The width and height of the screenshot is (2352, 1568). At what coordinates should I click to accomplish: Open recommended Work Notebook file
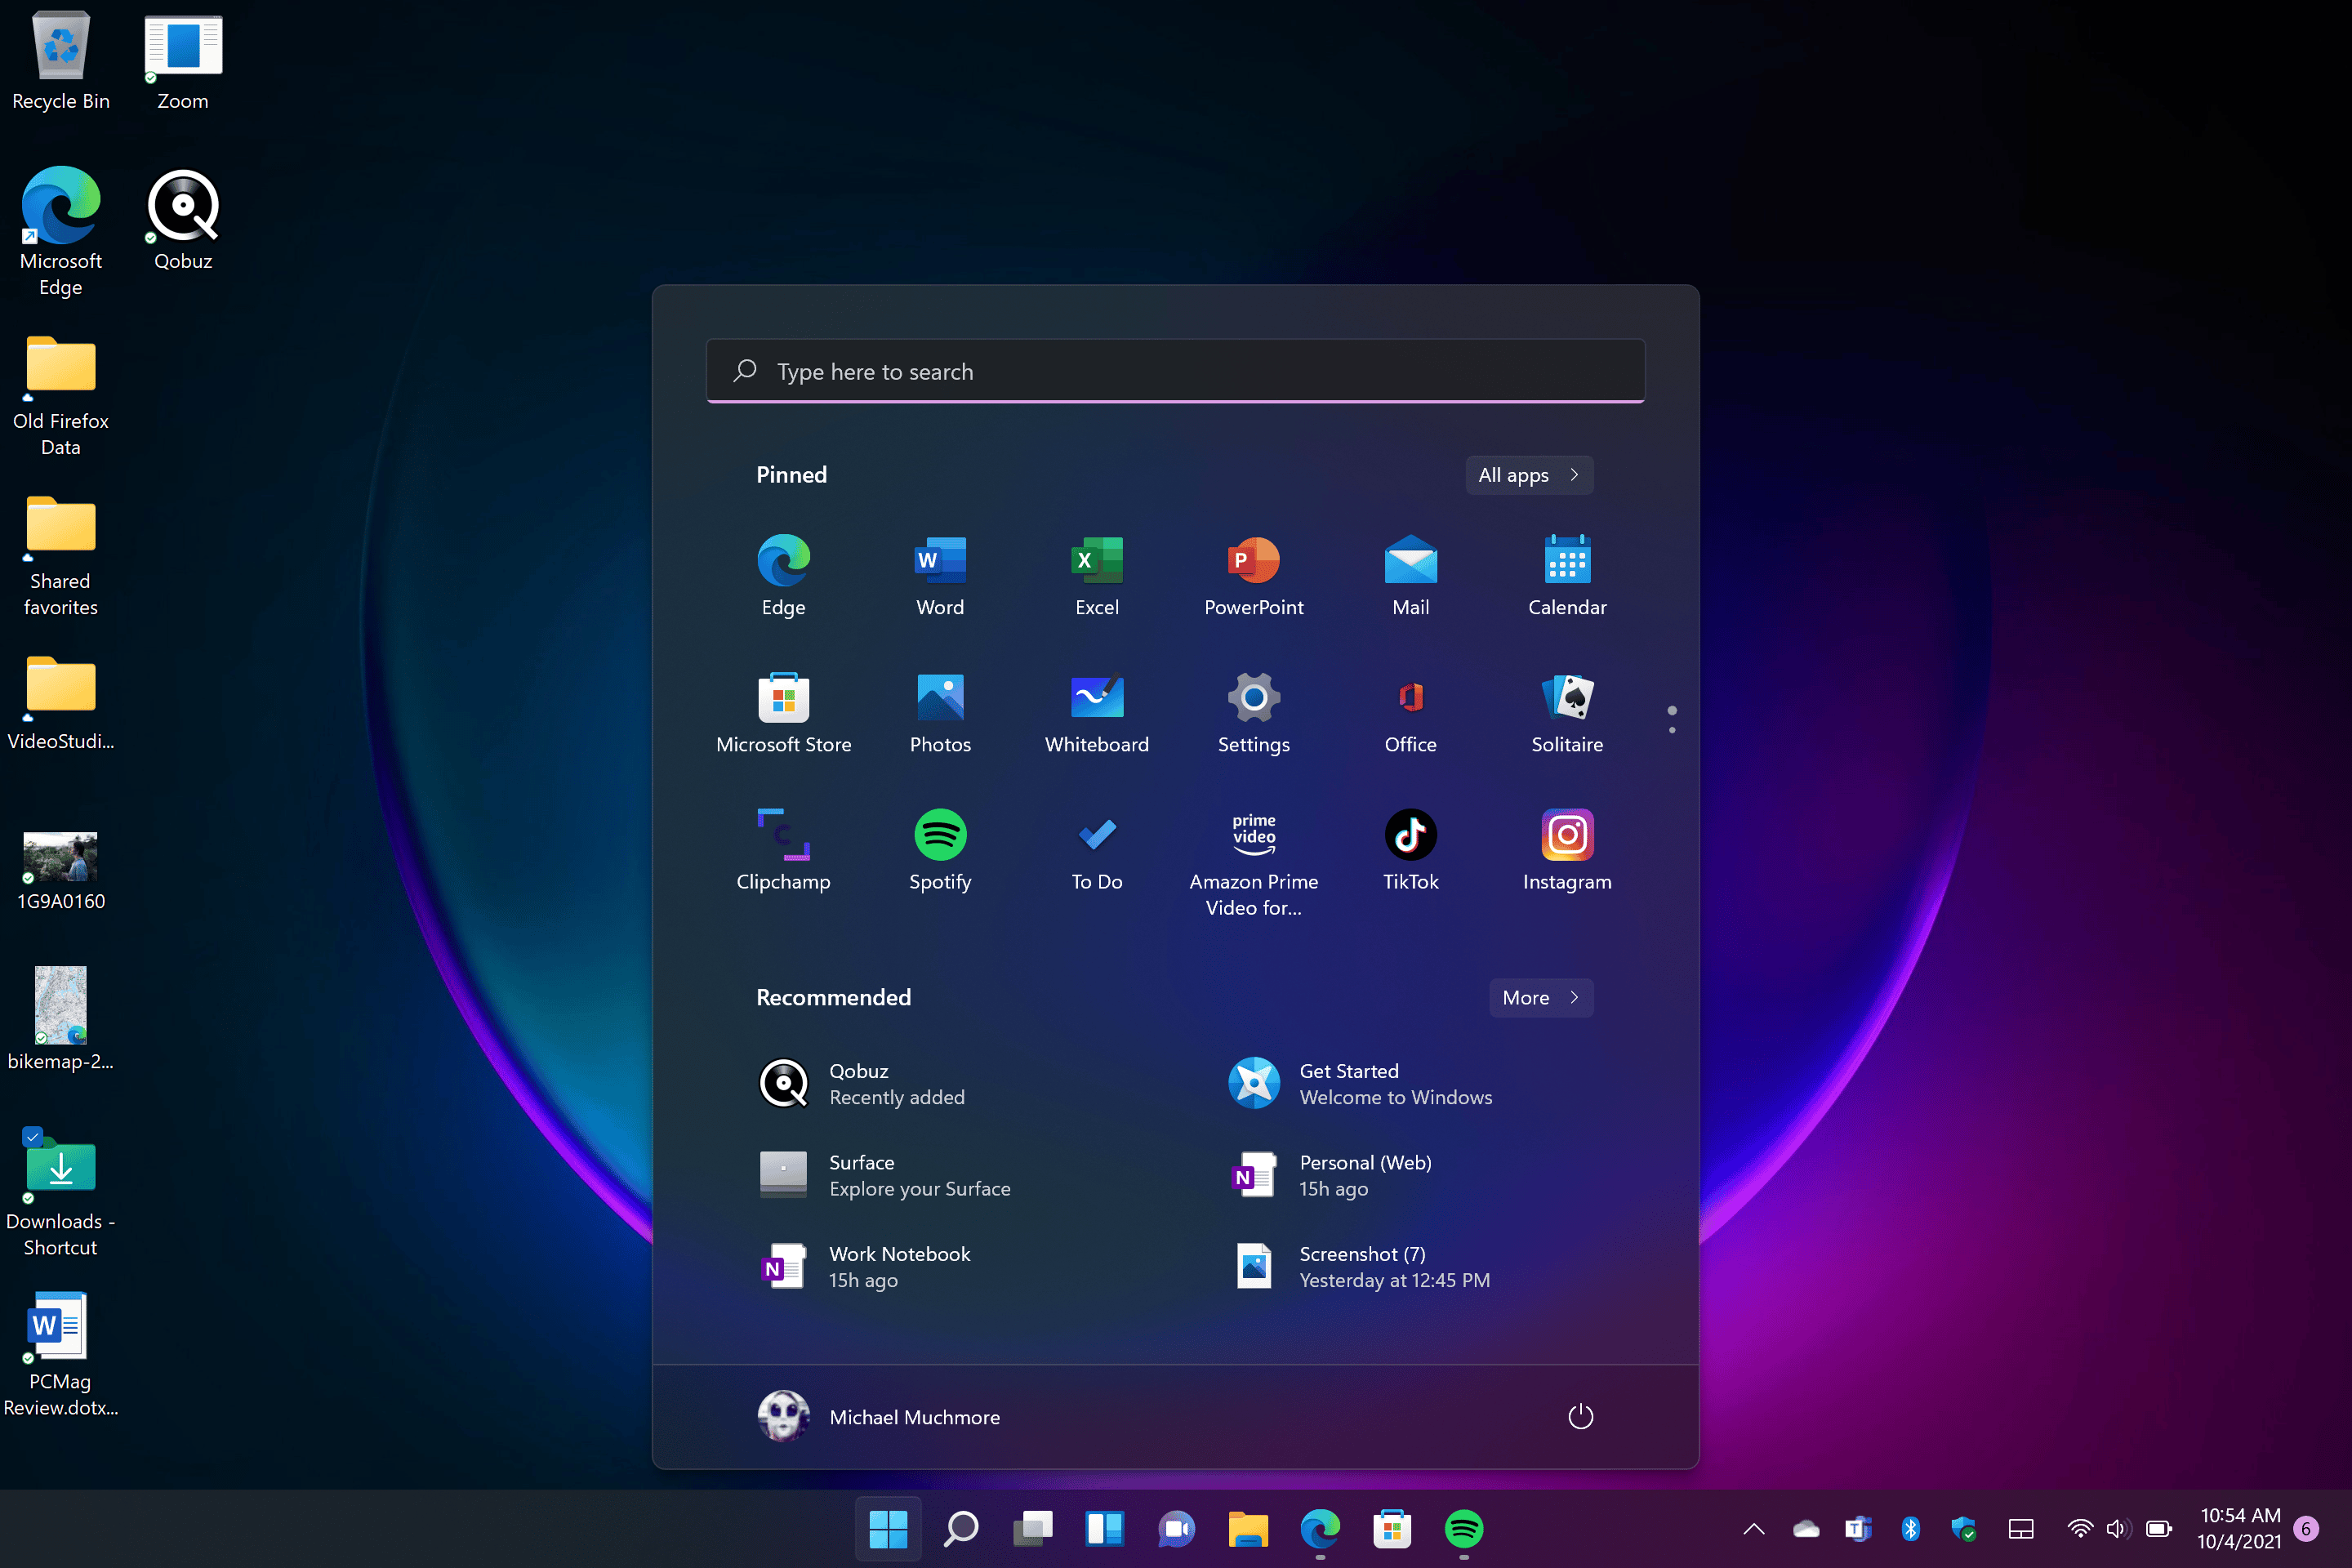click(898, 1266)
